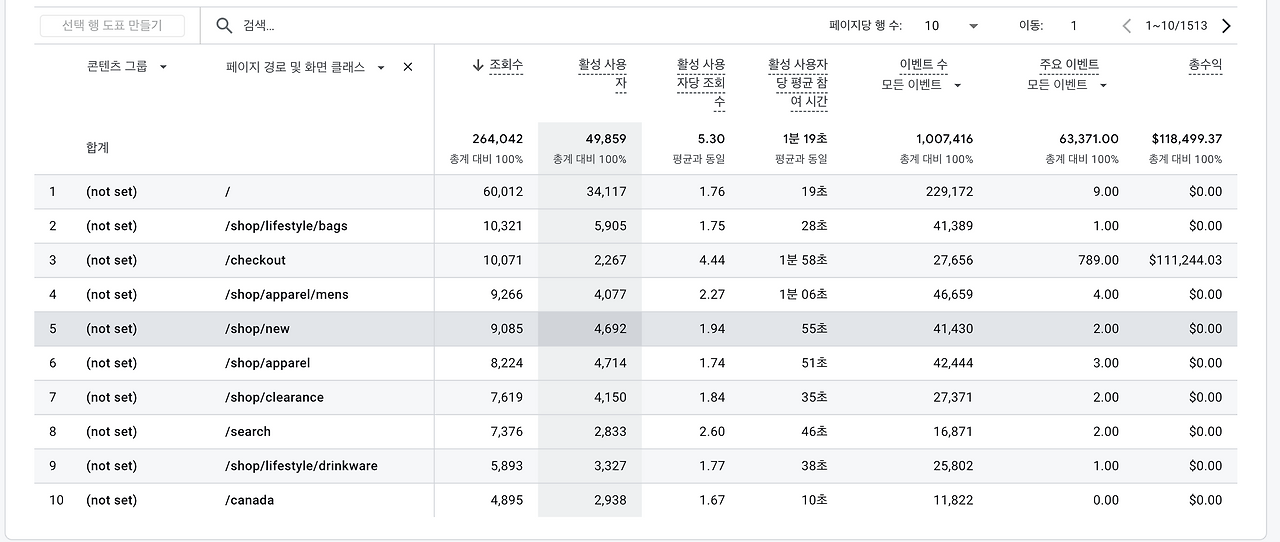Click key events value 789.00
This screenshot has width=1280, height=542.
point(1098,260)
